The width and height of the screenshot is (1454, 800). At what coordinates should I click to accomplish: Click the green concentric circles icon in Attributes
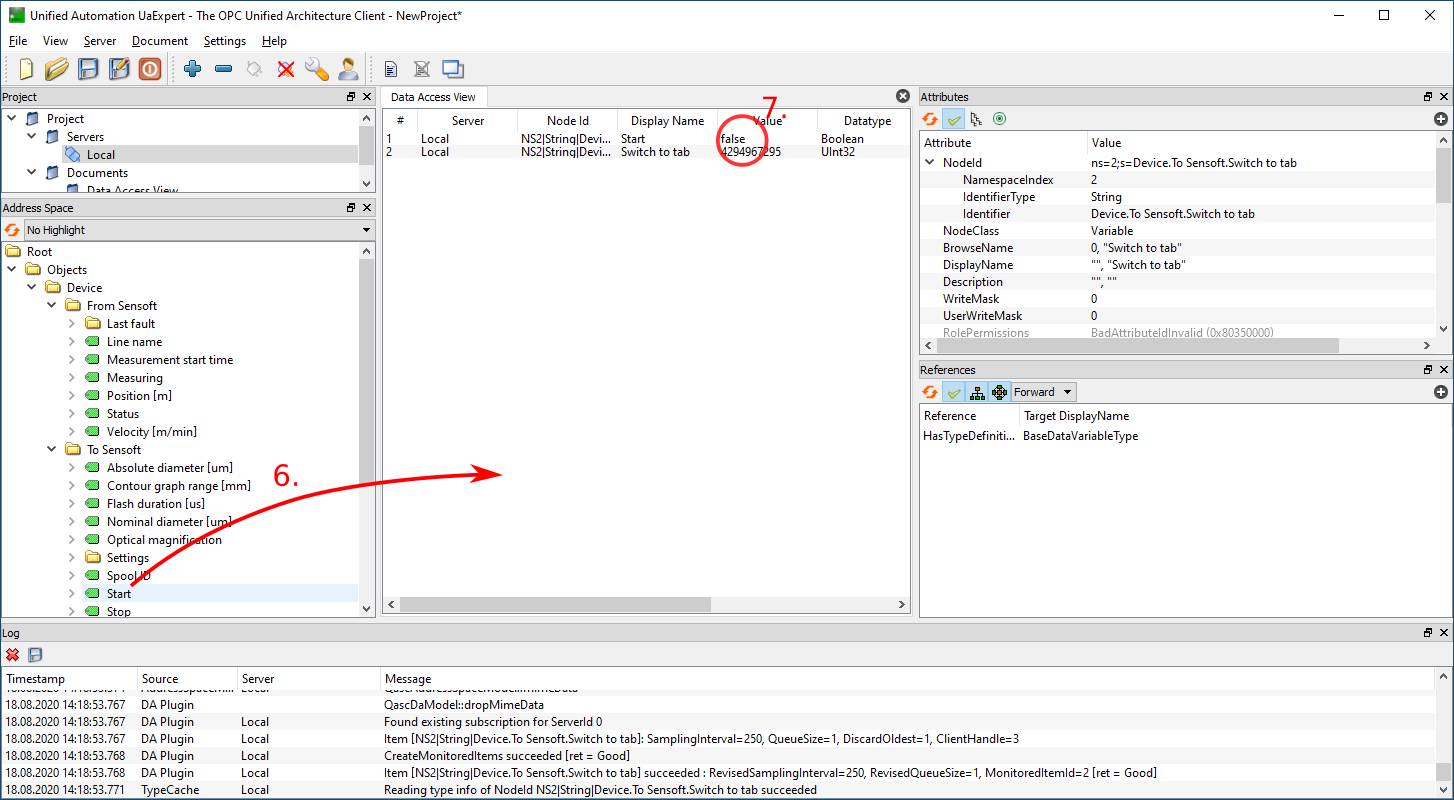tap(999, 119)
